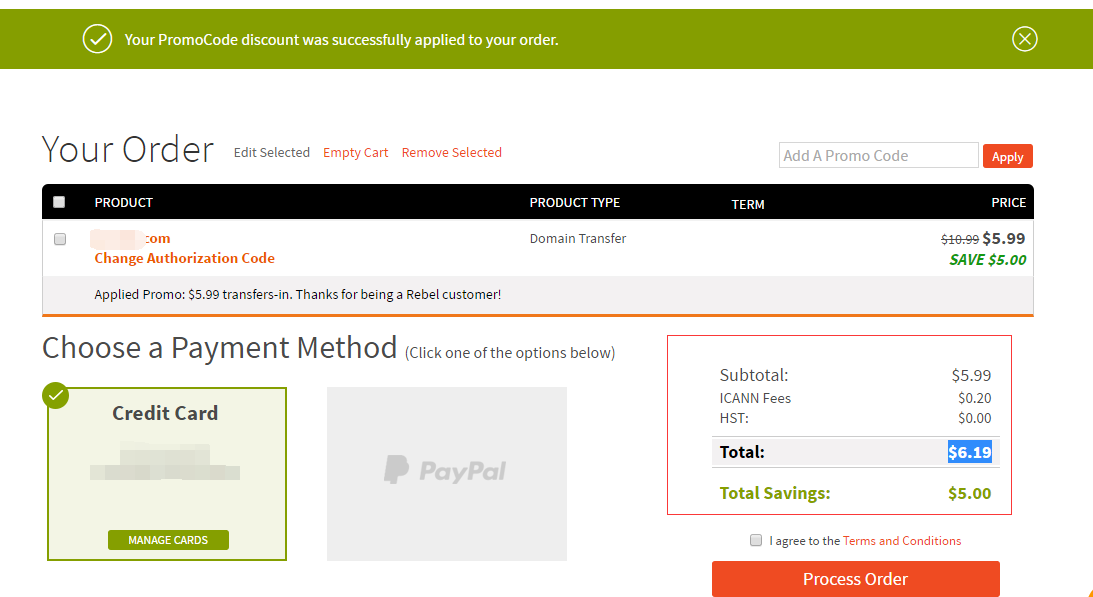The height and width of the screenshot is (597, 1093).
Task: Tick the select-all checkbox in table header
Action: pos(59,202)
